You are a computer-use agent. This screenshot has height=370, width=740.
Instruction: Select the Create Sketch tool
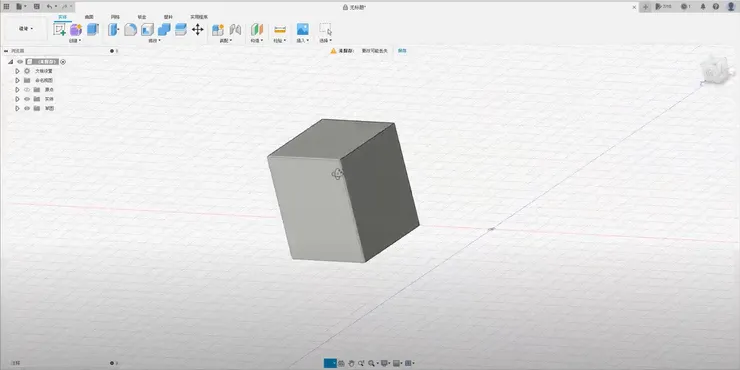click(x=59, y=30)
